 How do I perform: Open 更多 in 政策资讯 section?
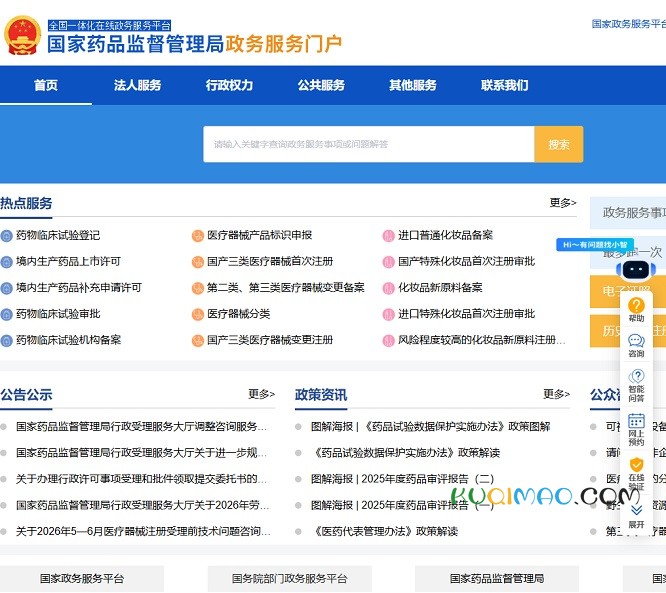[556, 394]
